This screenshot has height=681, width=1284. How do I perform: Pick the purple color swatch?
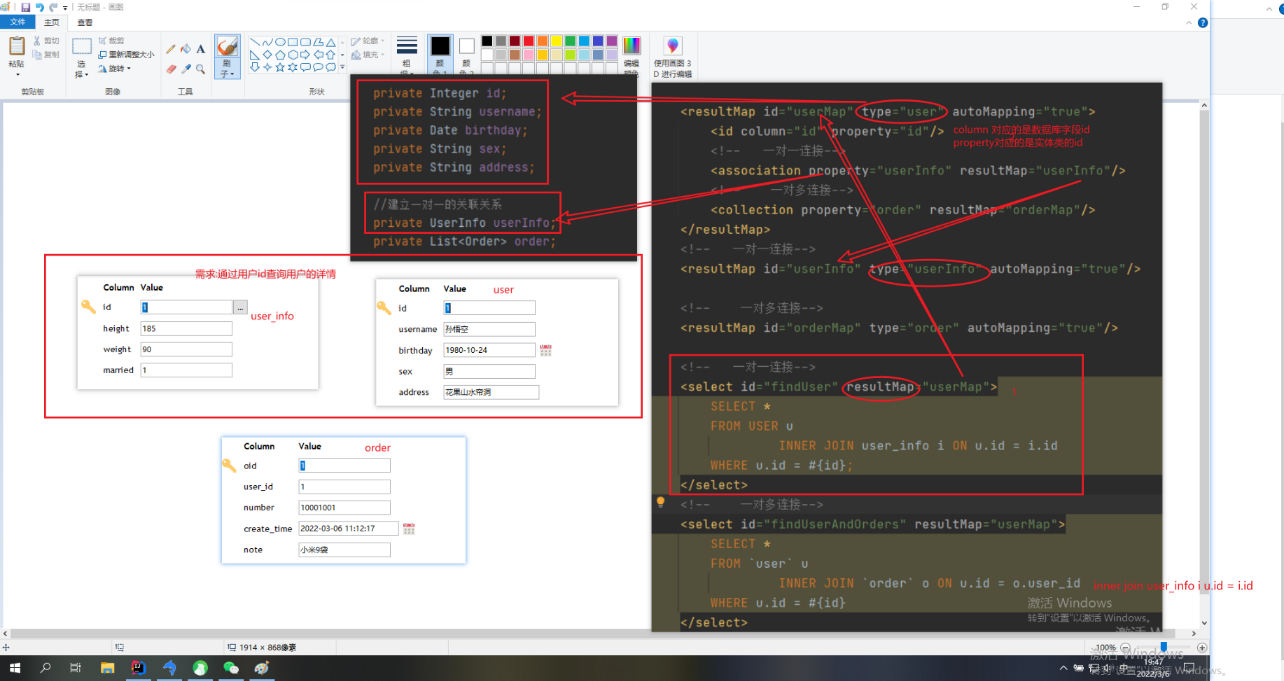tap(613, 41)
